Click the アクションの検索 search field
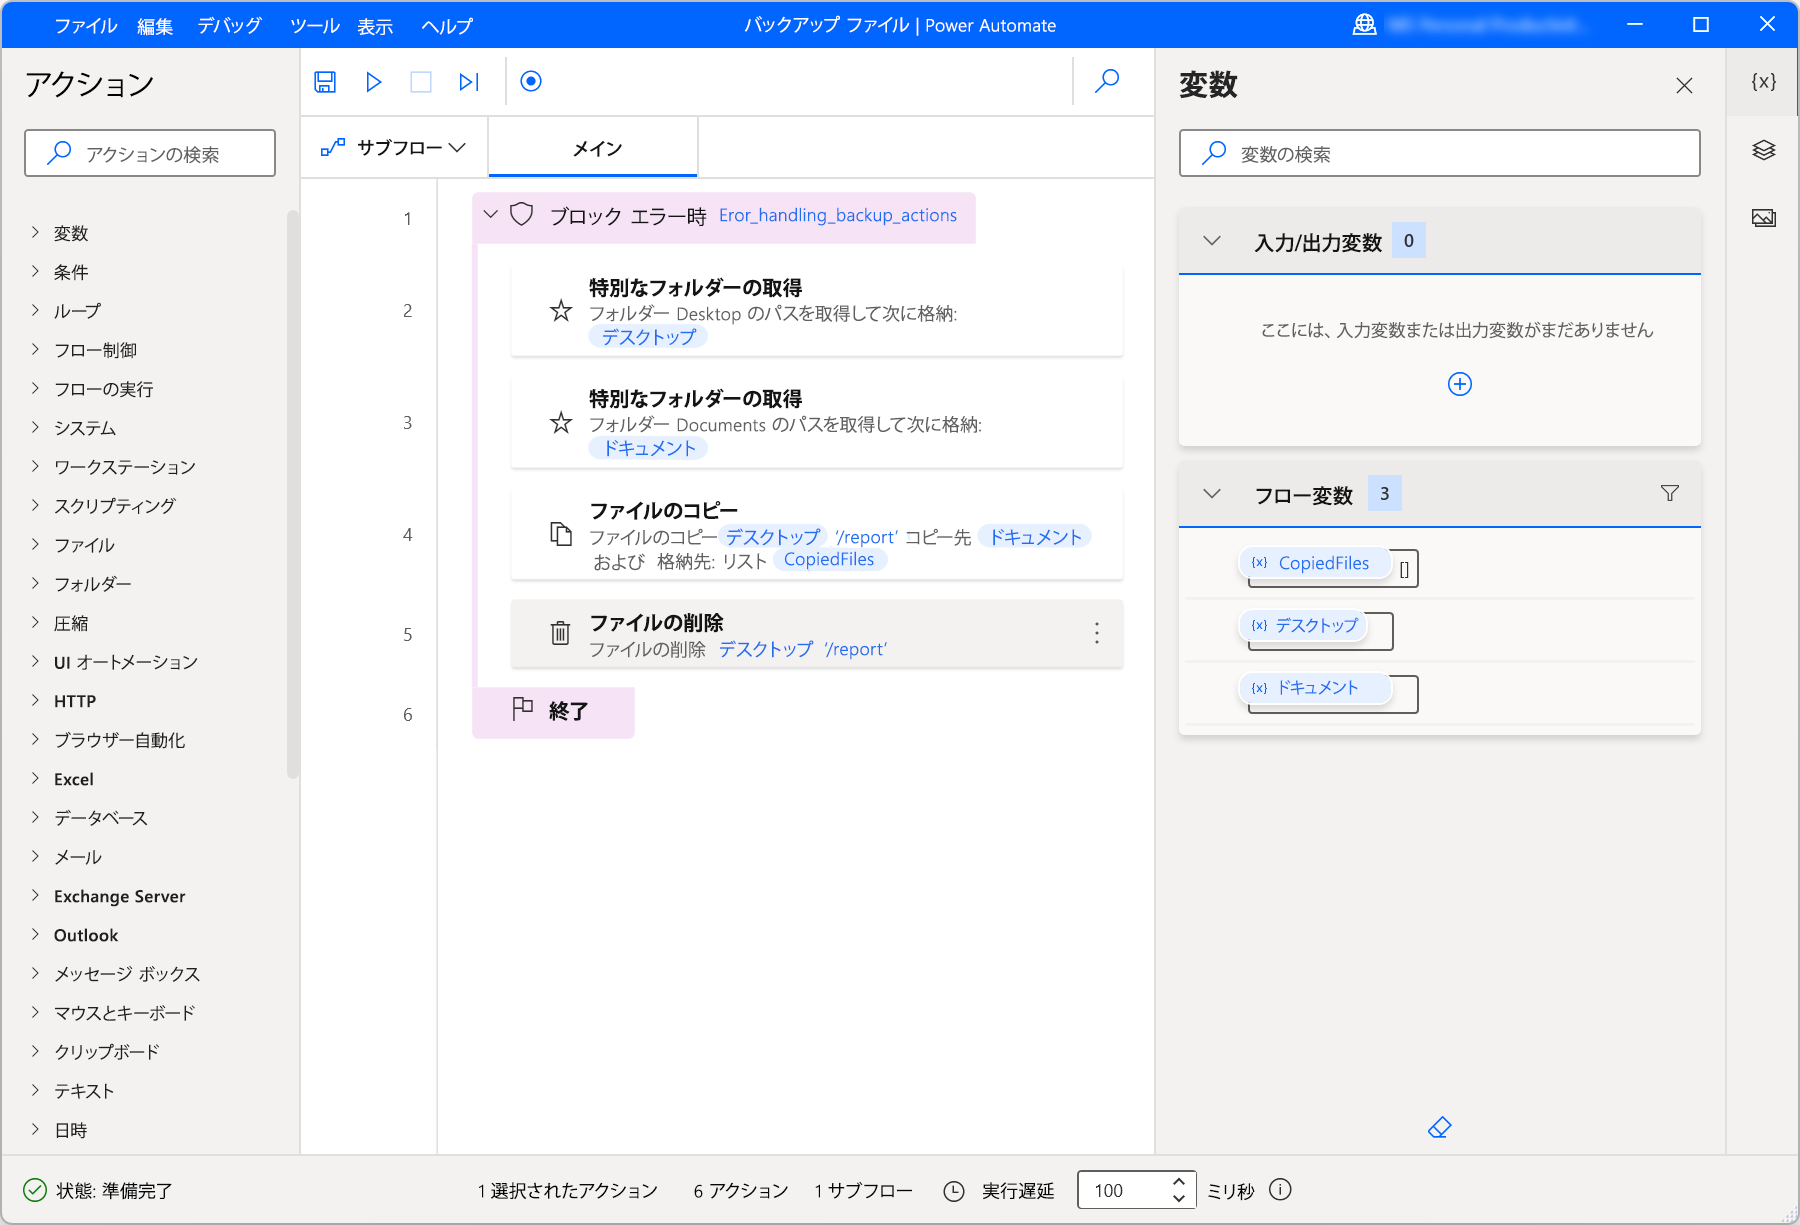Screen dimensions: 1800x1225 (x=150, y=153)
